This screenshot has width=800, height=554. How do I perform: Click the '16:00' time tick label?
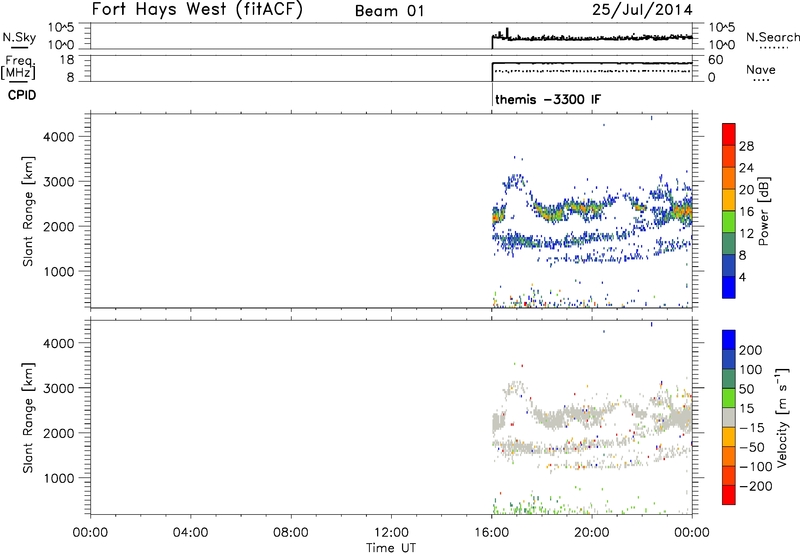(491, 533)
